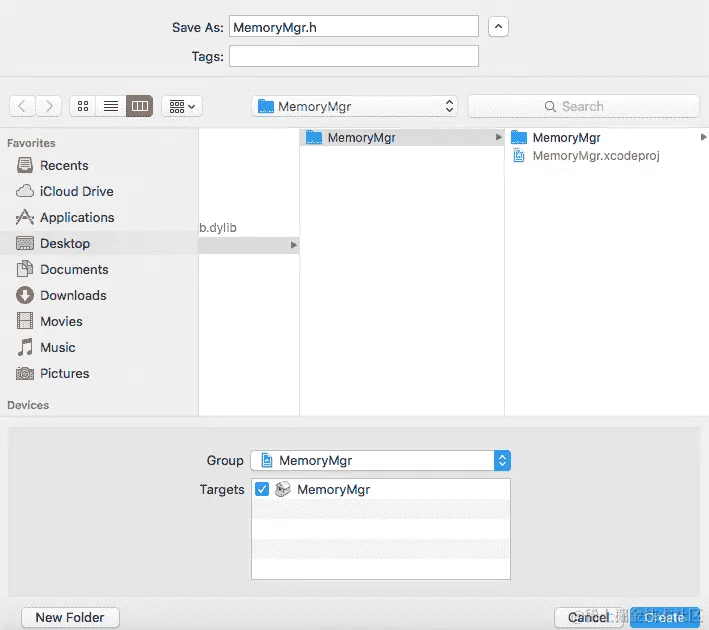Click the Tags input field
This screenshot has height=630, width=709.
pos(354,56)
